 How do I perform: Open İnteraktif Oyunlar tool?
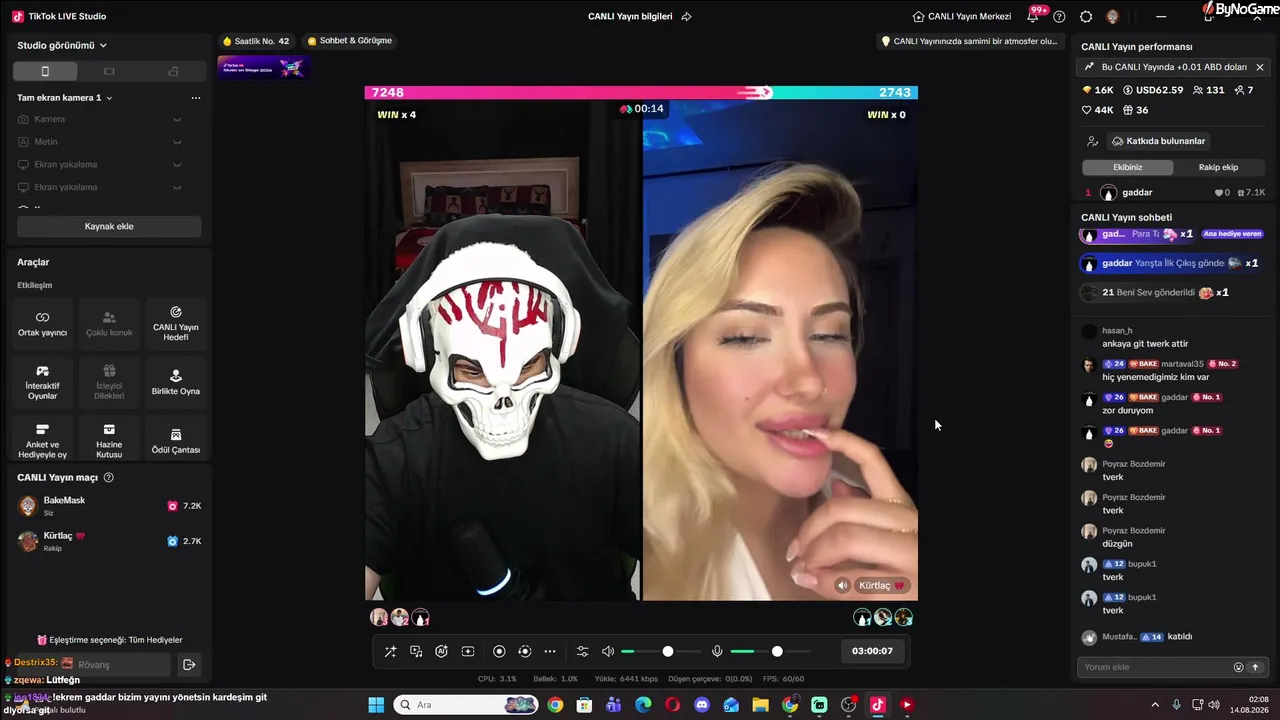click(x=43, y=382)
